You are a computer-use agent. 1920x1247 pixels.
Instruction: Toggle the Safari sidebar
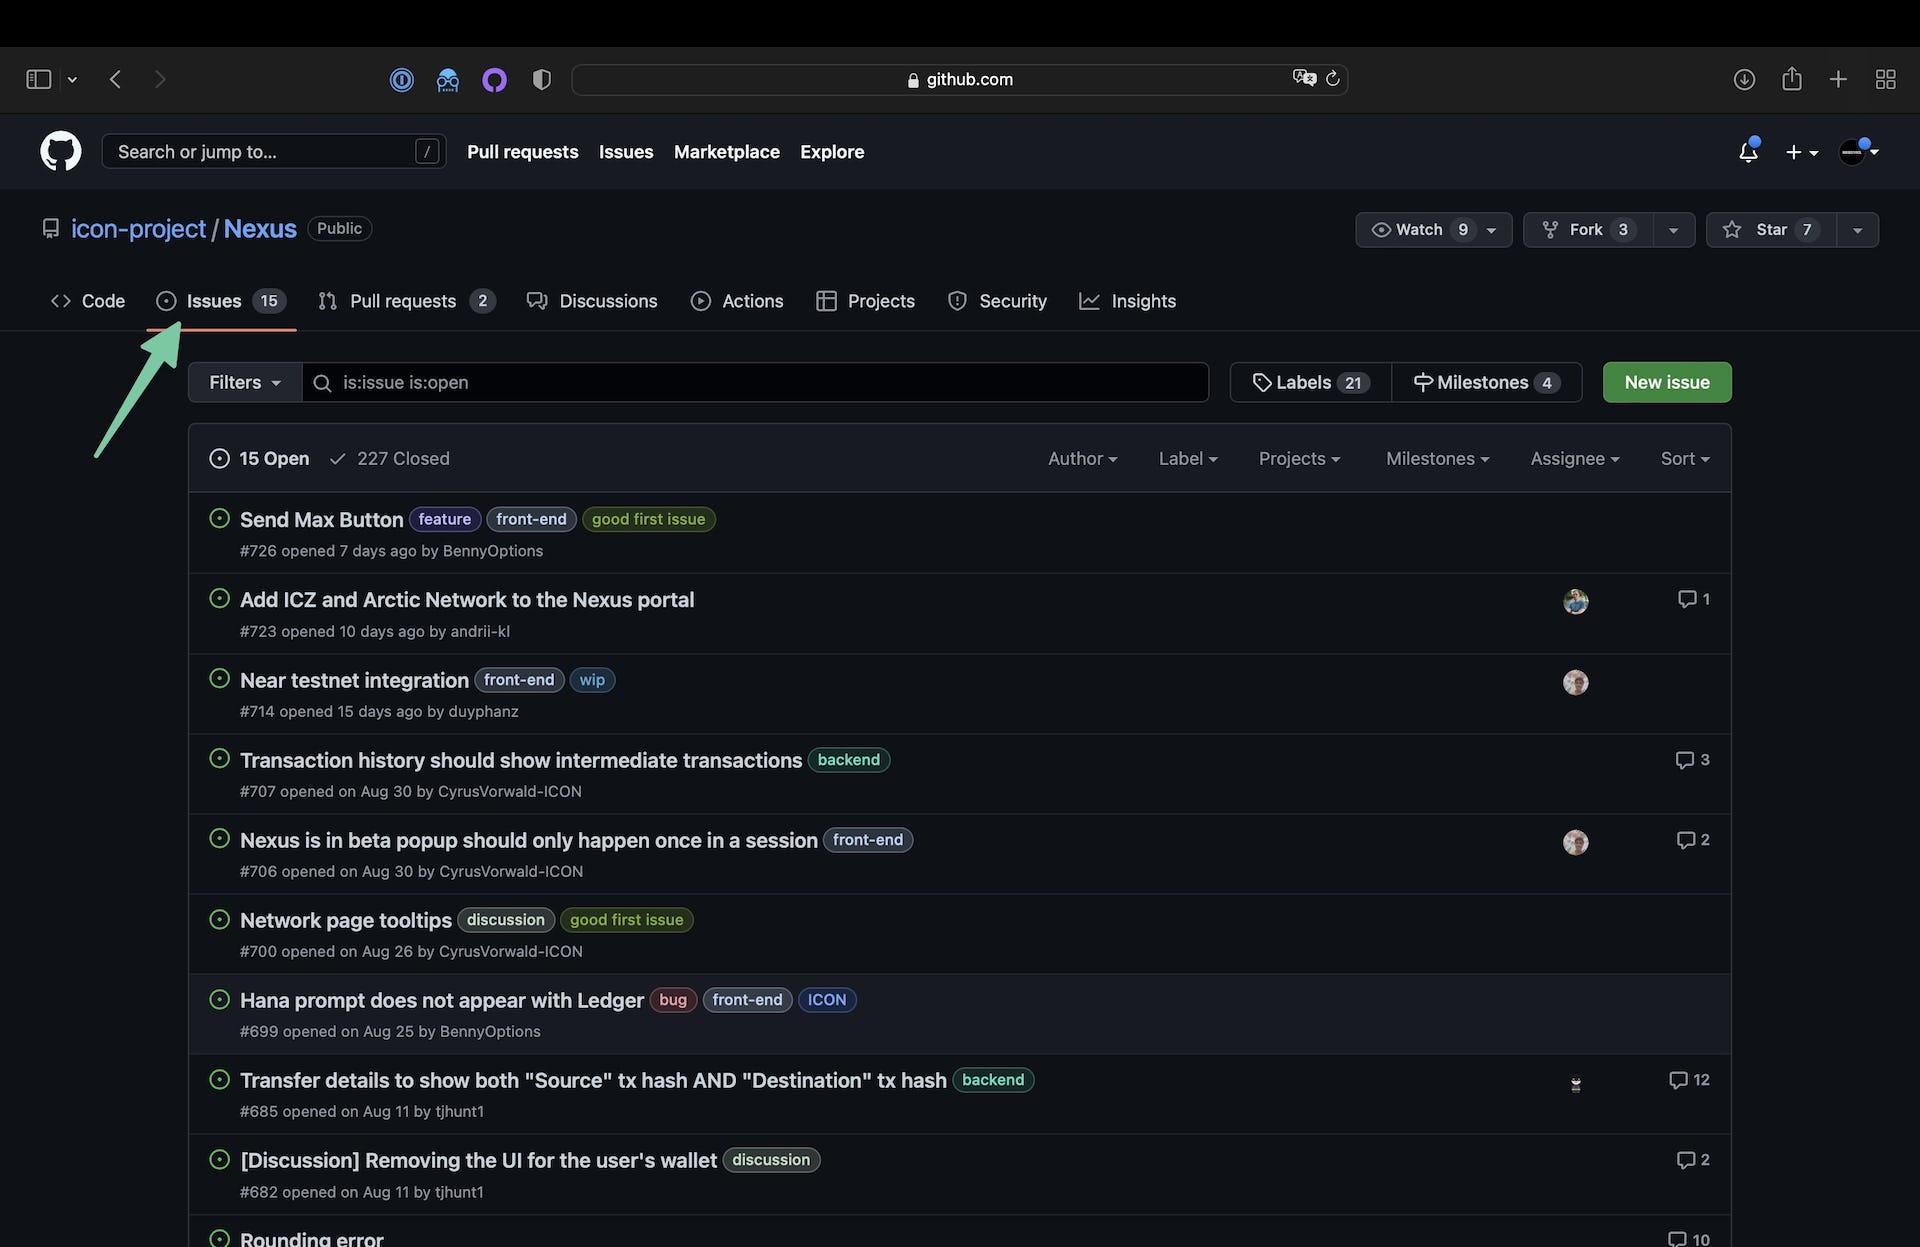click(39, 79)
